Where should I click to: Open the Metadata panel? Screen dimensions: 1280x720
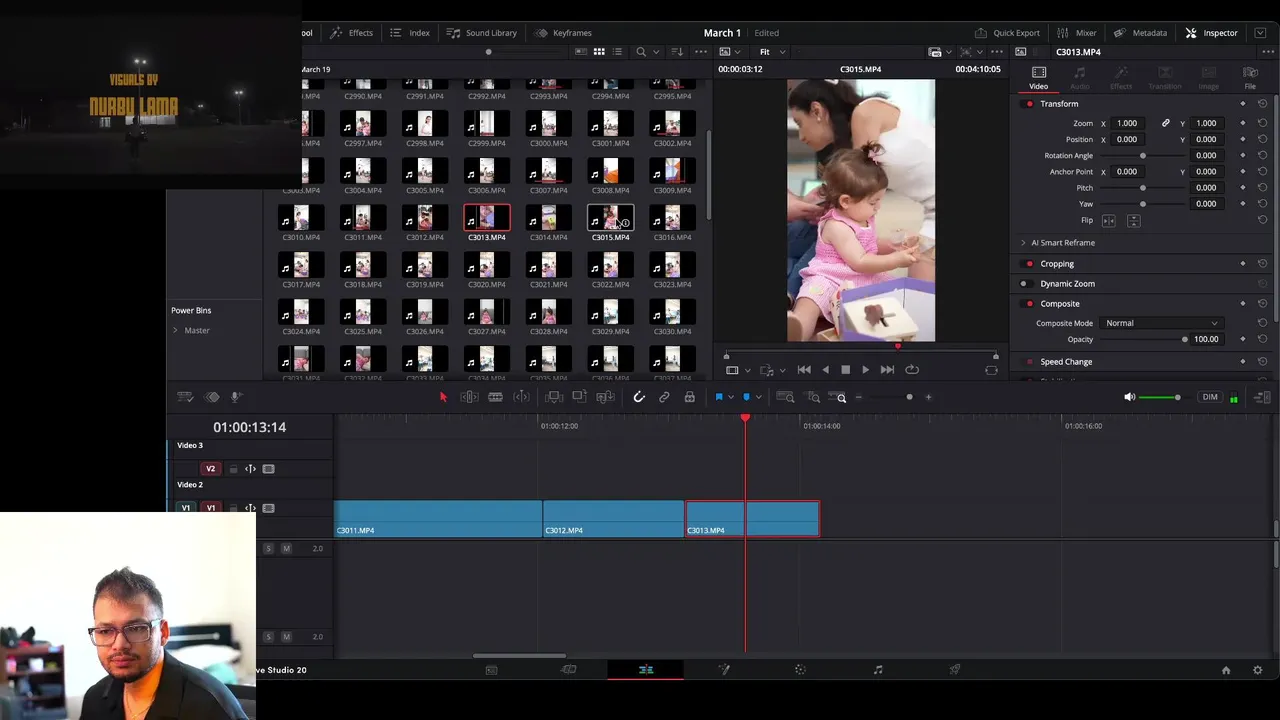tap(1141, 33)
